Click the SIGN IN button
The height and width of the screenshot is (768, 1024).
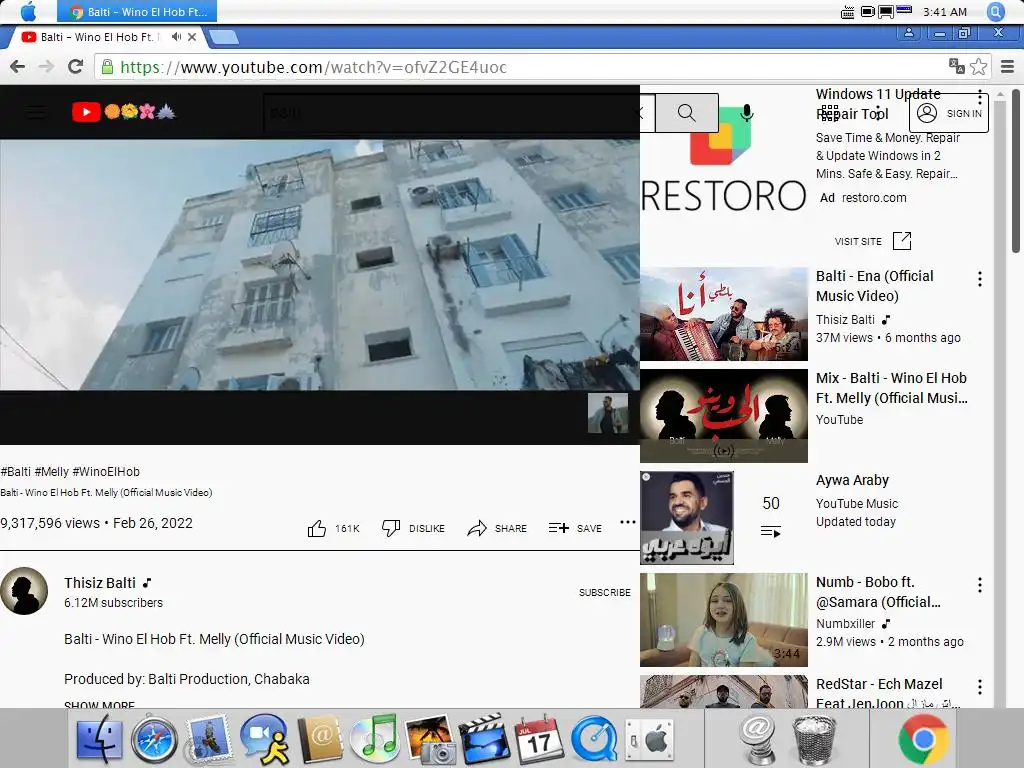(949, 113)
